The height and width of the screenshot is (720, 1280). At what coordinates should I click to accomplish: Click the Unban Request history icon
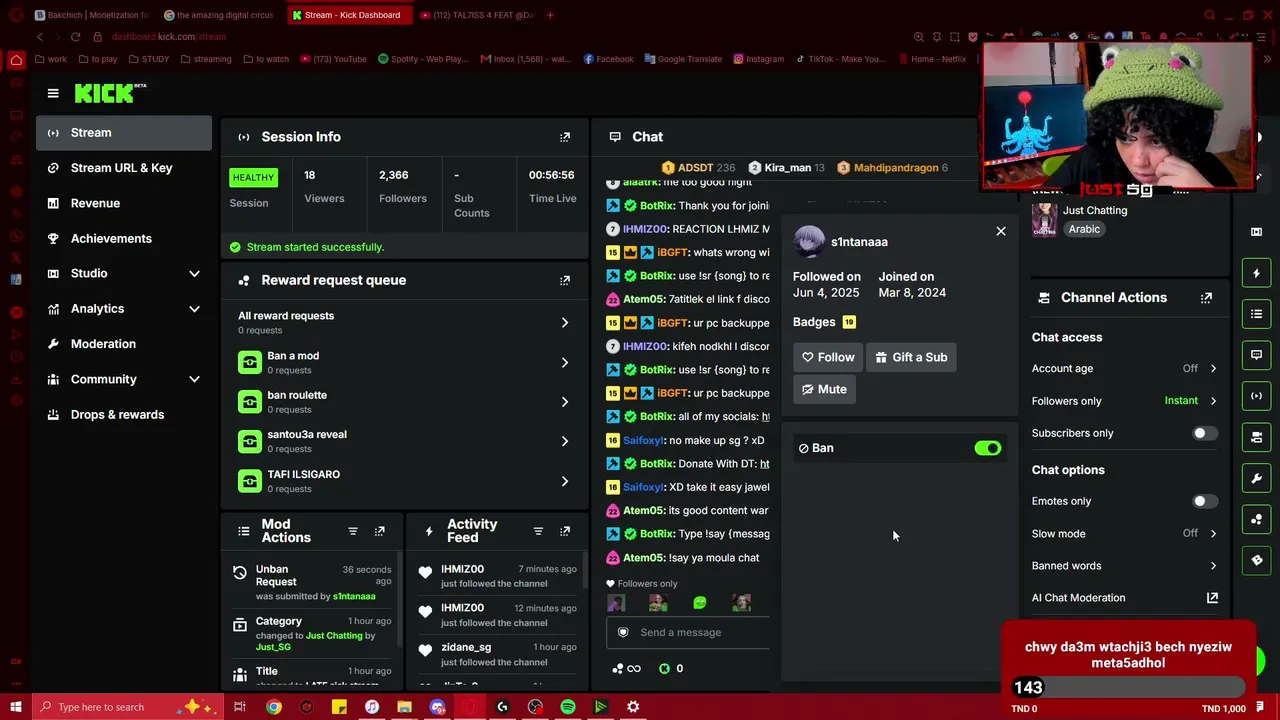(x=240, y=573)
